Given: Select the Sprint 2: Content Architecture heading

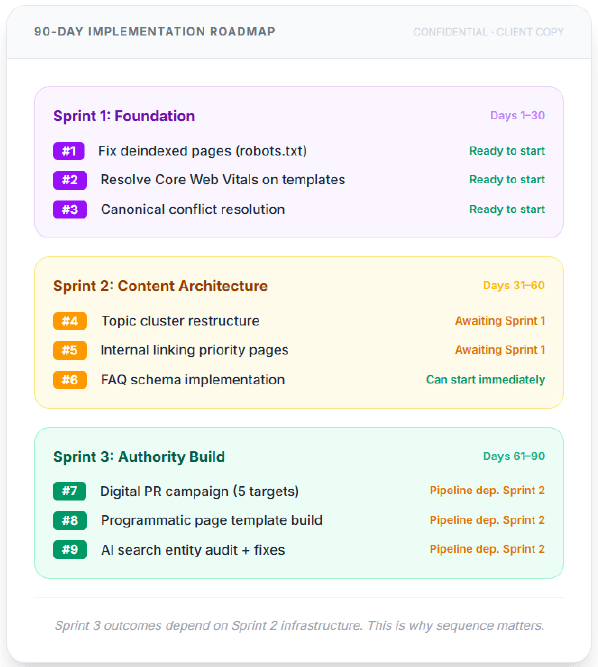Looking at the screenshot, I should tap(160, 286).
